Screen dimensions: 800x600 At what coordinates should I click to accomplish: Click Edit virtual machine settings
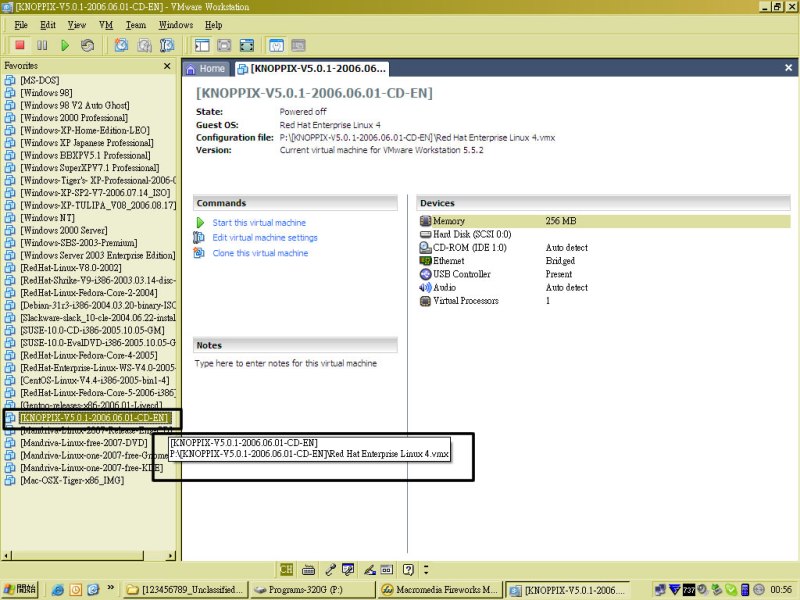click(265, 238)
